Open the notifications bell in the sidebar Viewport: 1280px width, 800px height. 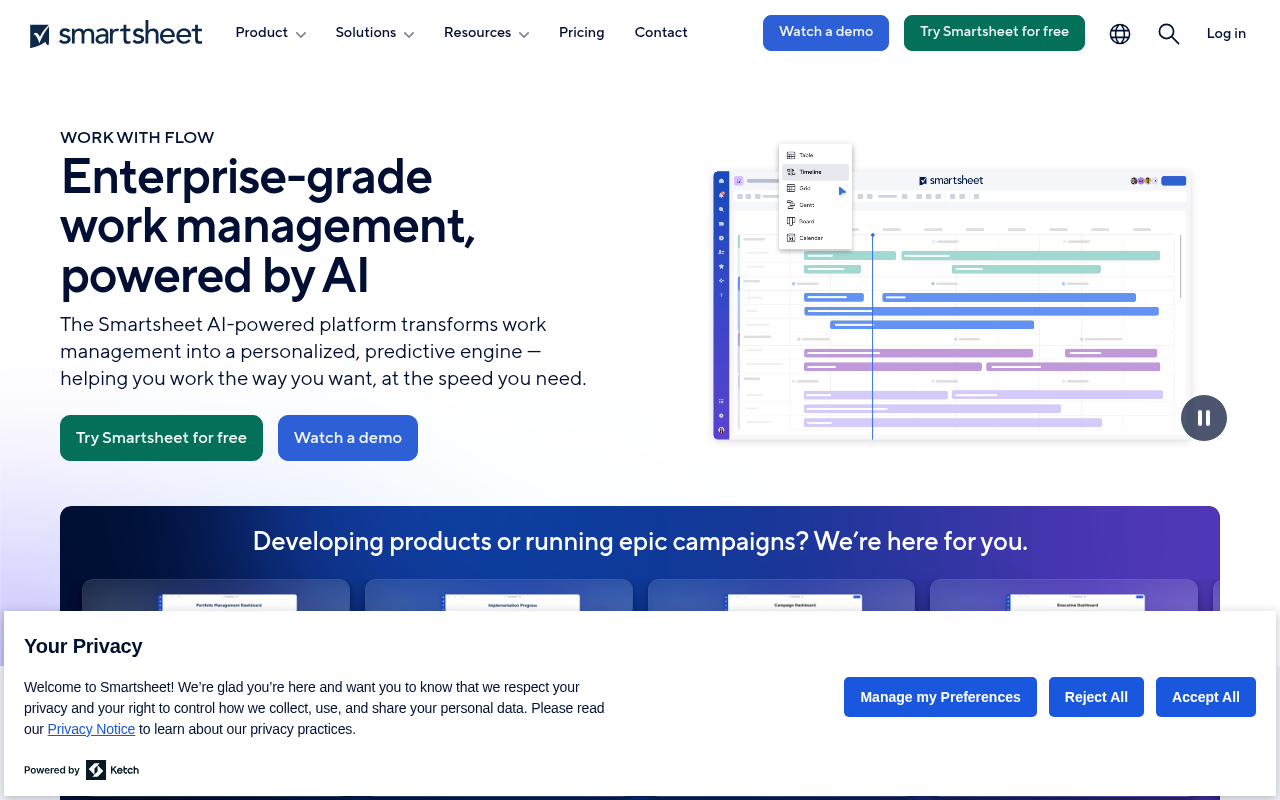pos(721,194)
